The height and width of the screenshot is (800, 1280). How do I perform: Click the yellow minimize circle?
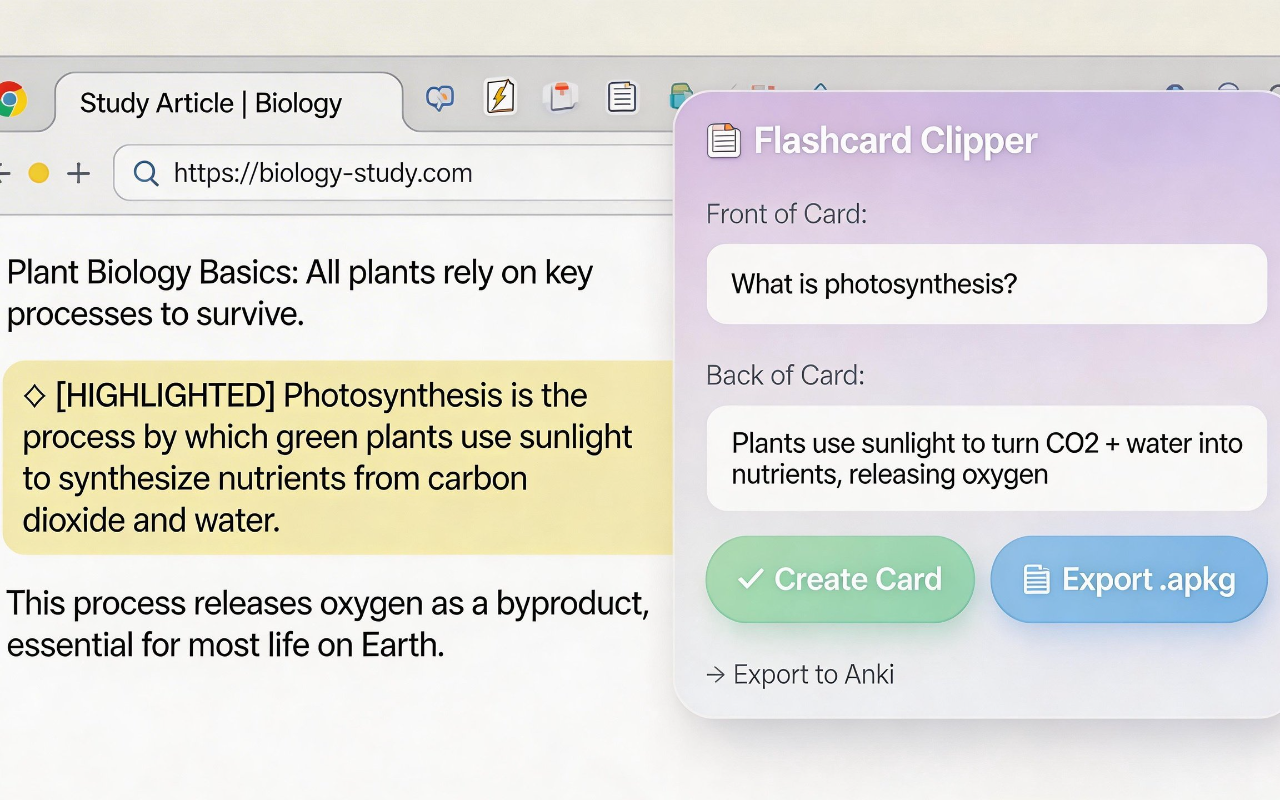click(38, 173)
